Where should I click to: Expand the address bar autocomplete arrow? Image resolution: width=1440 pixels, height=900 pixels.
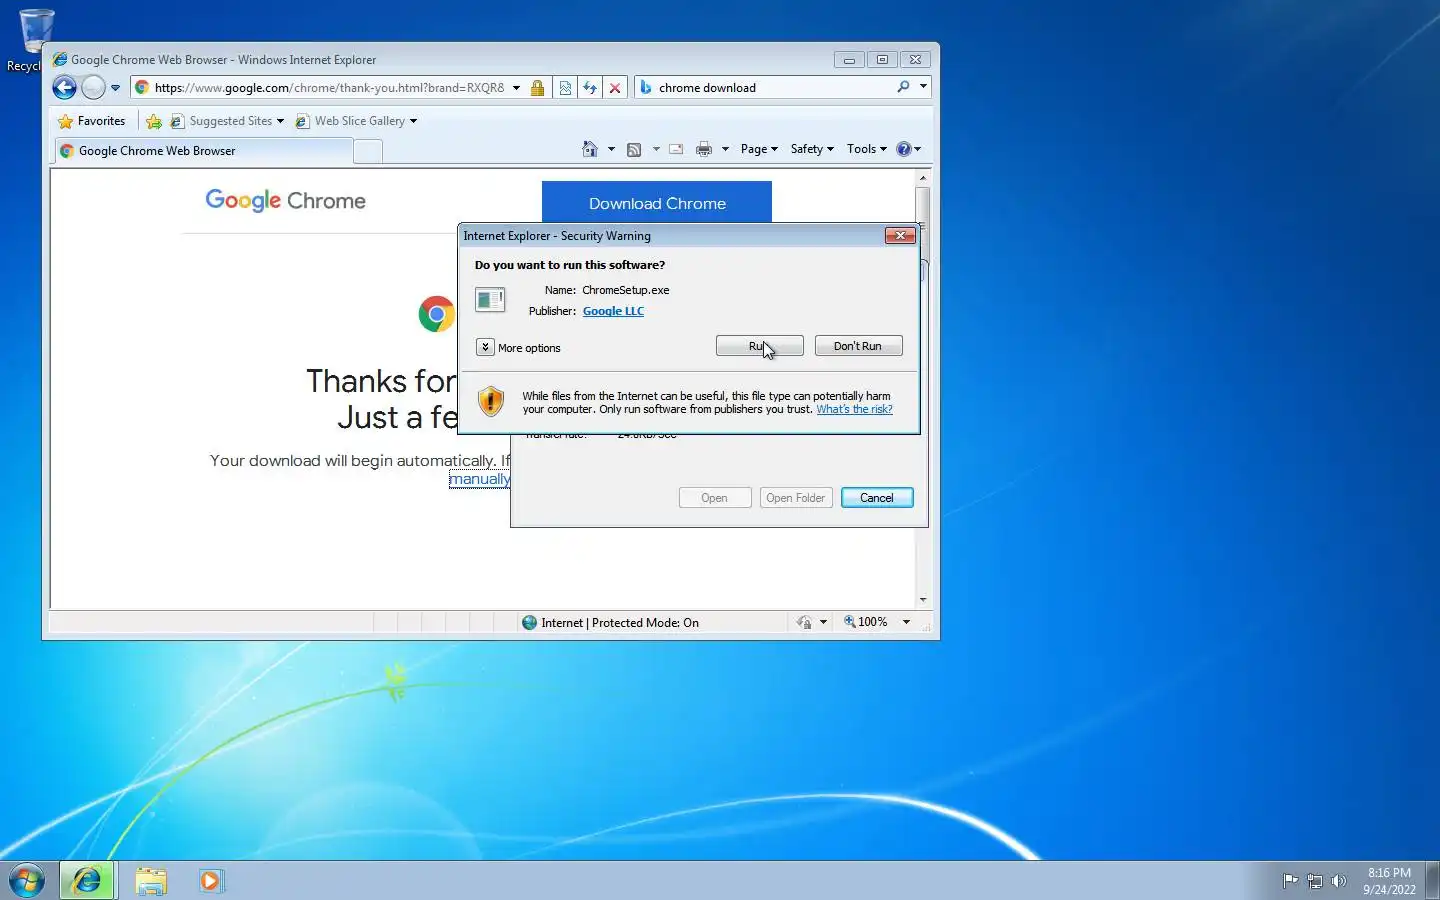(516, 88)
